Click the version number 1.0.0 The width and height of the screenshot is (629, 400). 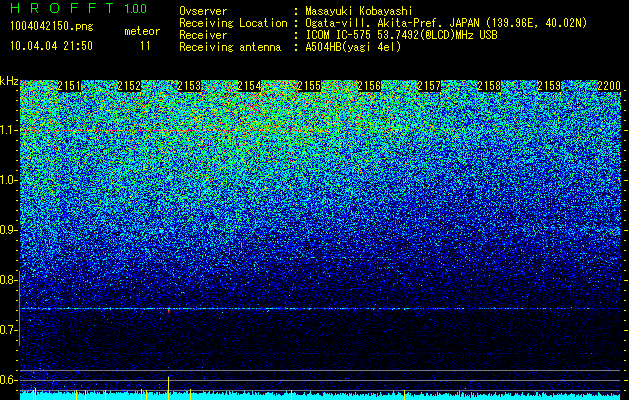click(136, 8)
